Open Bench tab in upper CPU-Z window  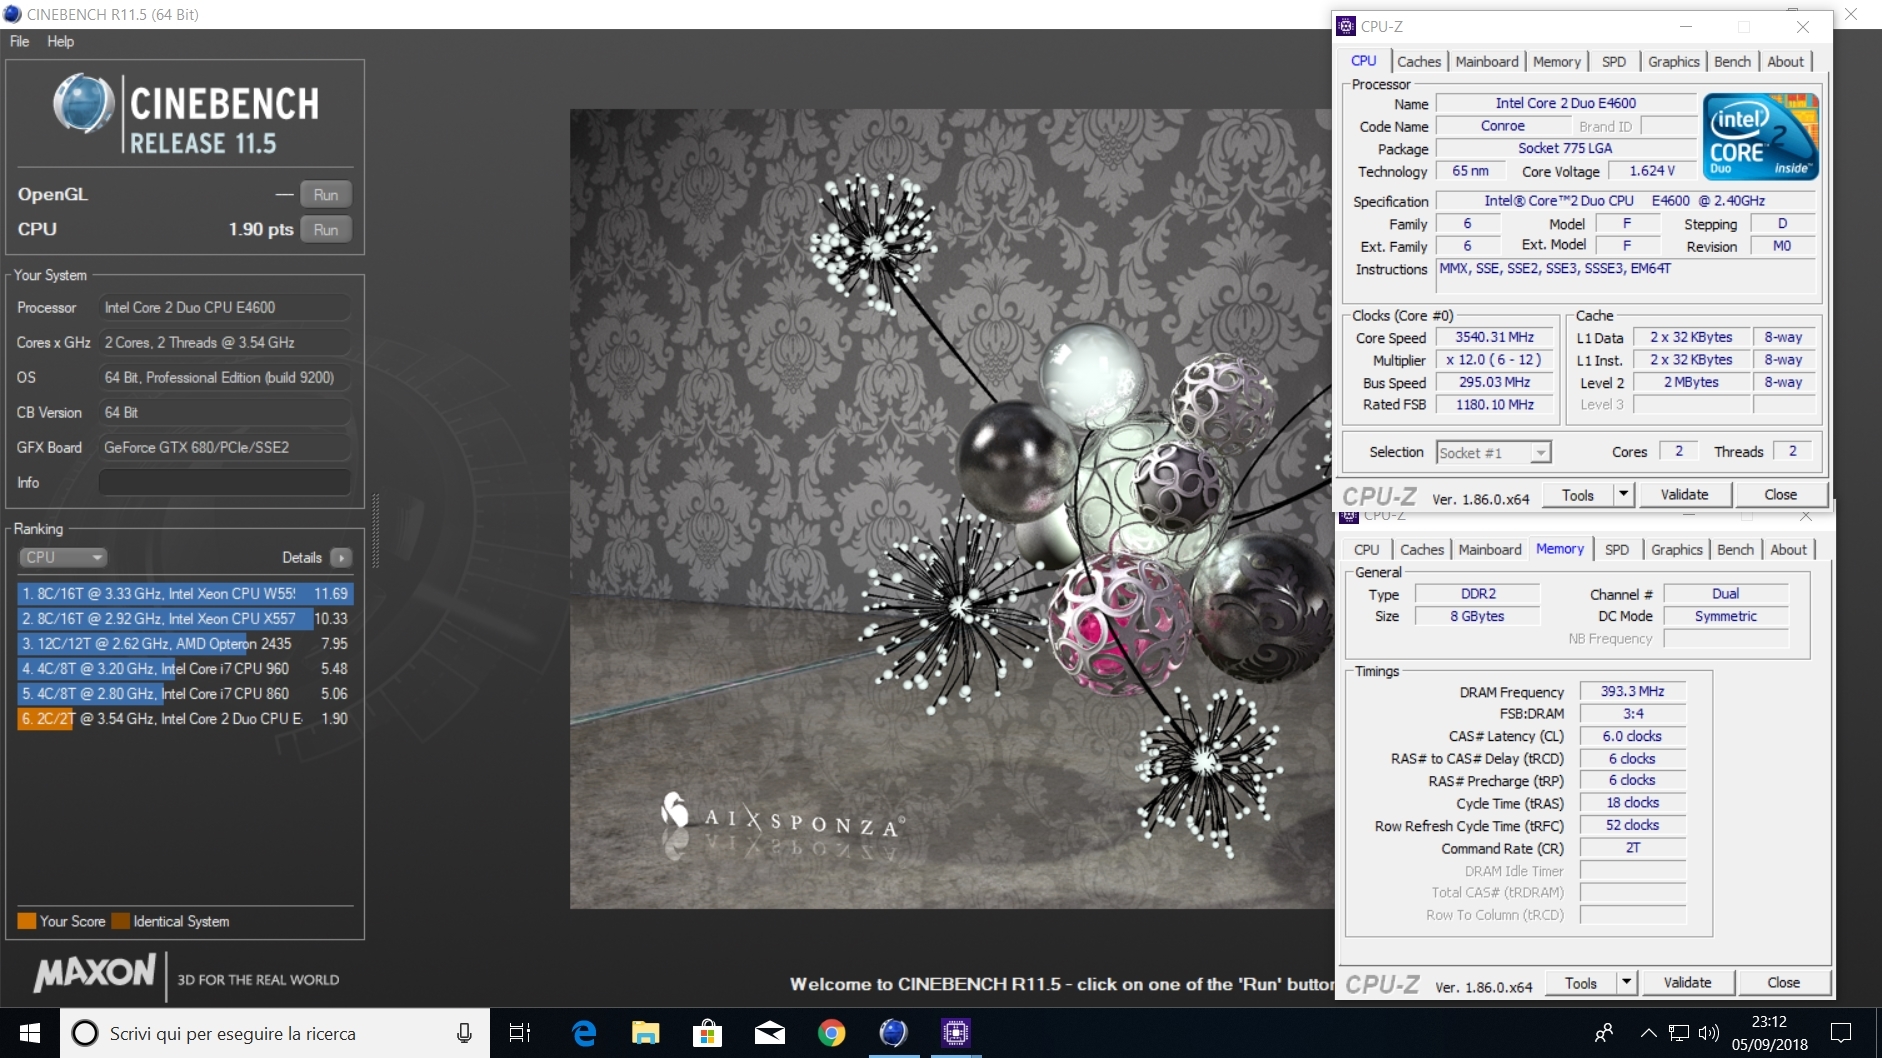coord(1733,61)
